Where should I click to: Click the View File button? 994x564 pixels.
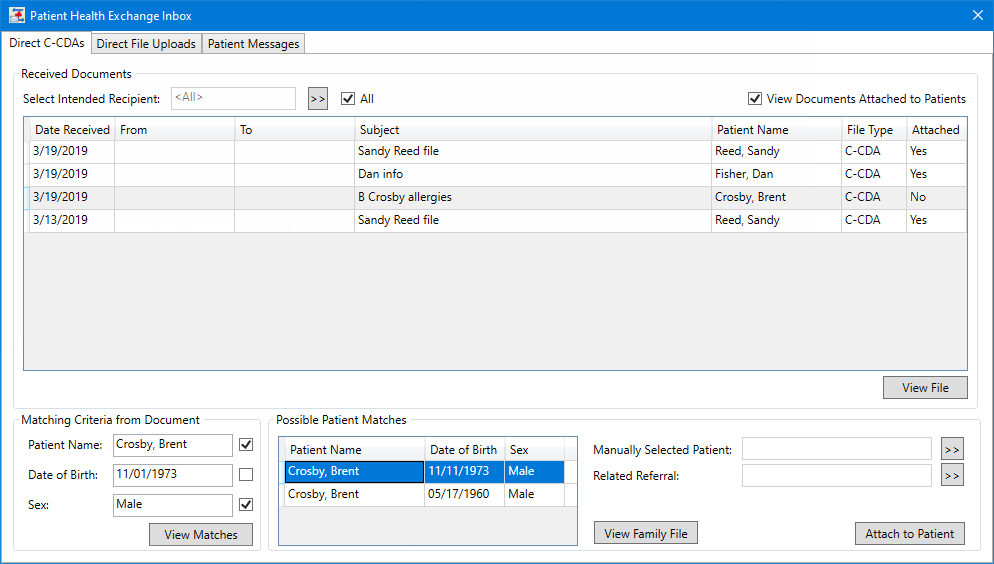point(925,388)
